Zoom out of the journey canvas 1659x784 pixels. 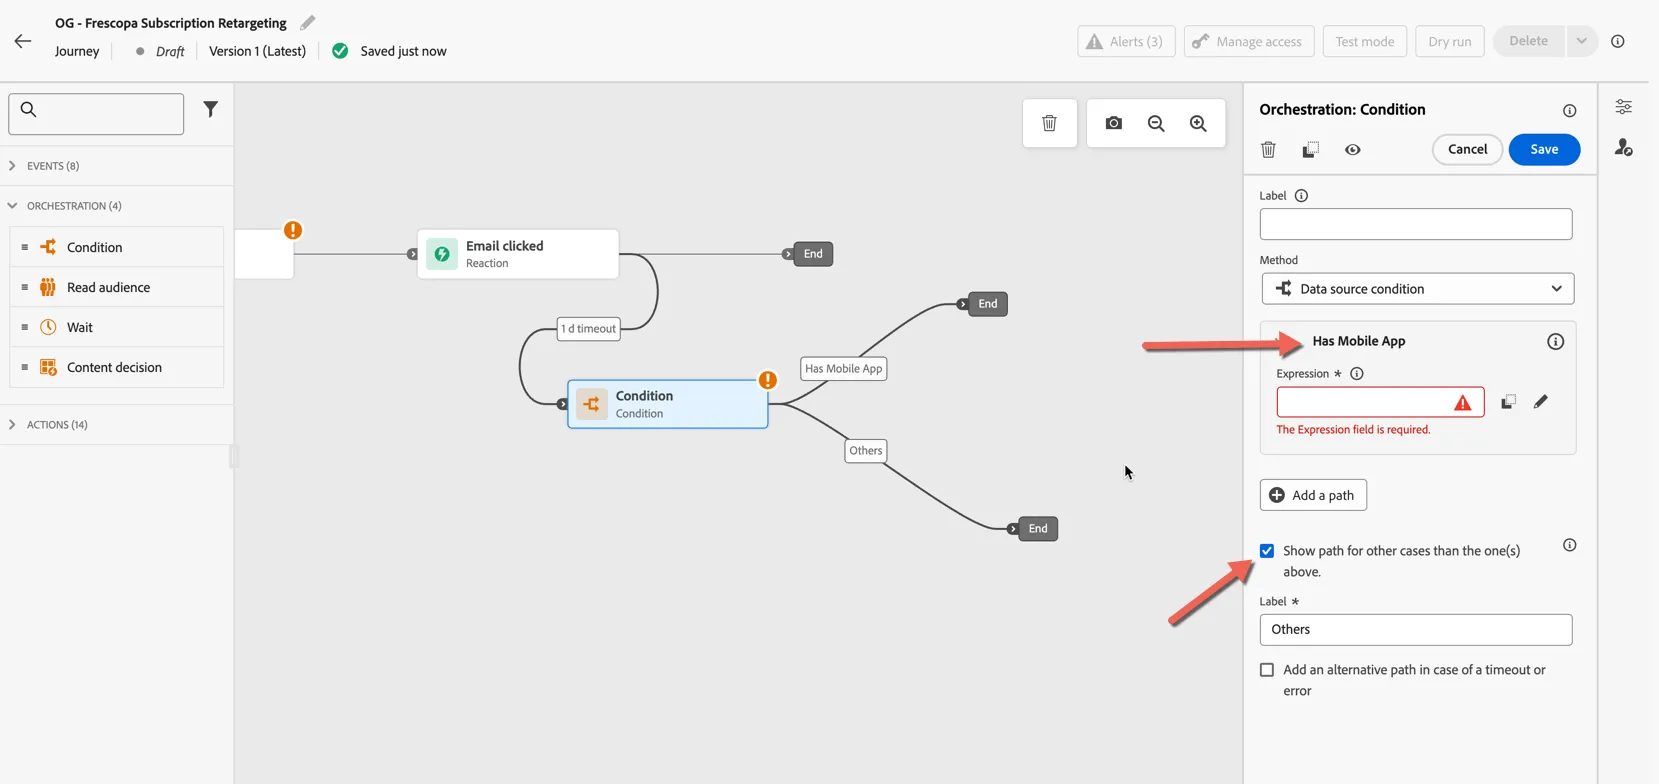pos(1156,123)
